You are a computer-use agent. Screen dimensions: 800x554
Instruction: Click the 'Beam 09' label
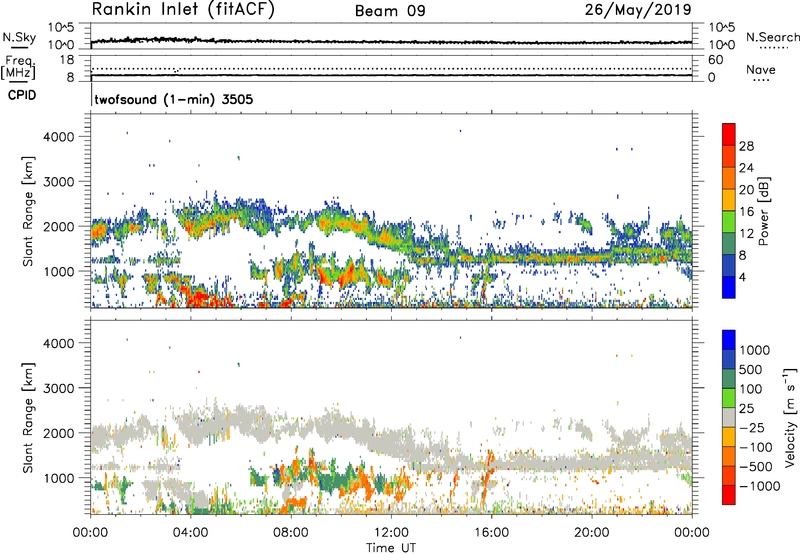[390, 11]
